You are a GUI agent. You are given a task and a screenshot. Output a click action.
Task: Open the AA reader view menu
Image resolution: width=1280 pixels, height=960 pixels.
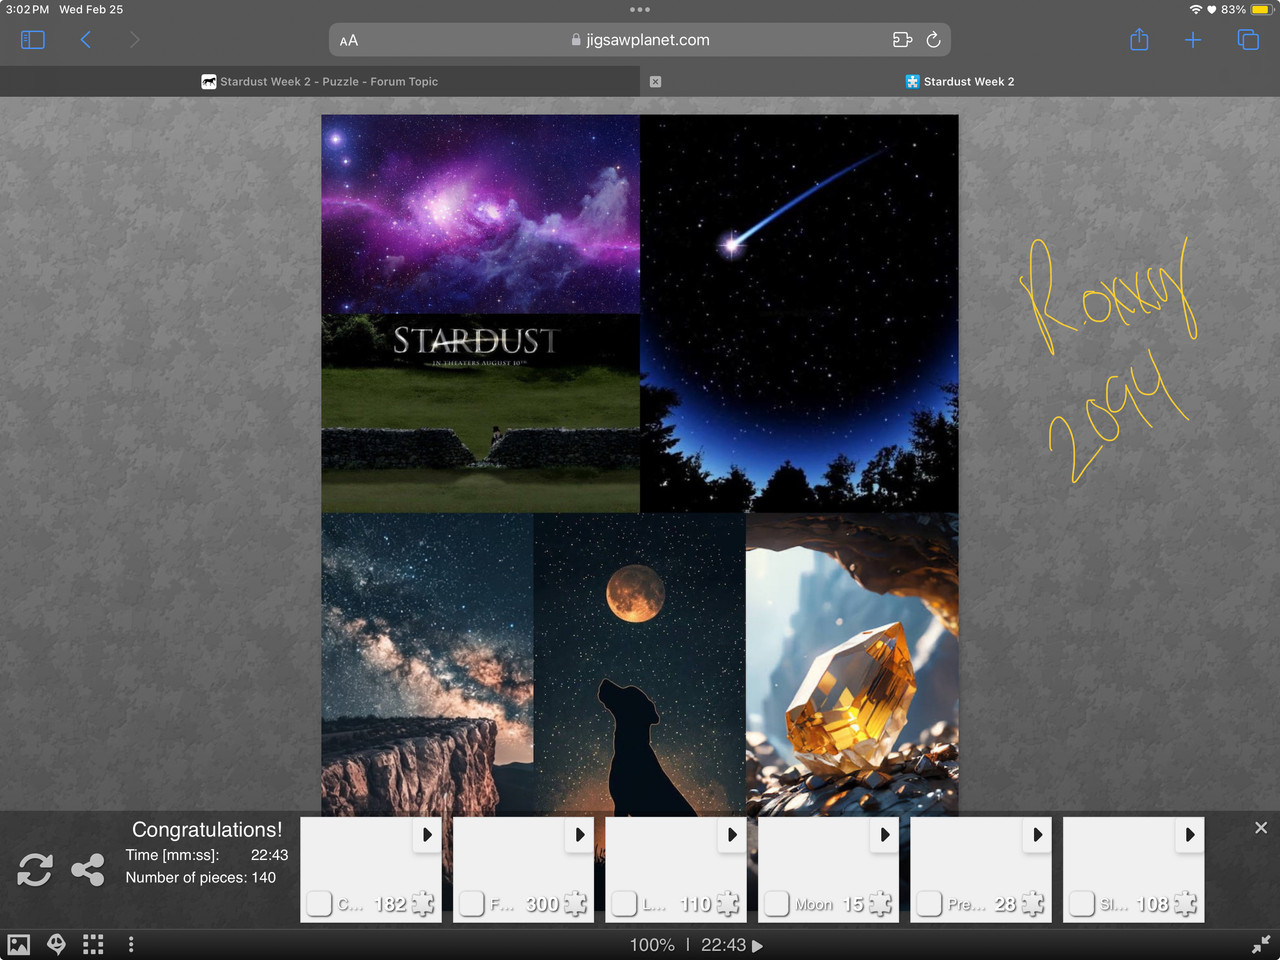(349, 41)
